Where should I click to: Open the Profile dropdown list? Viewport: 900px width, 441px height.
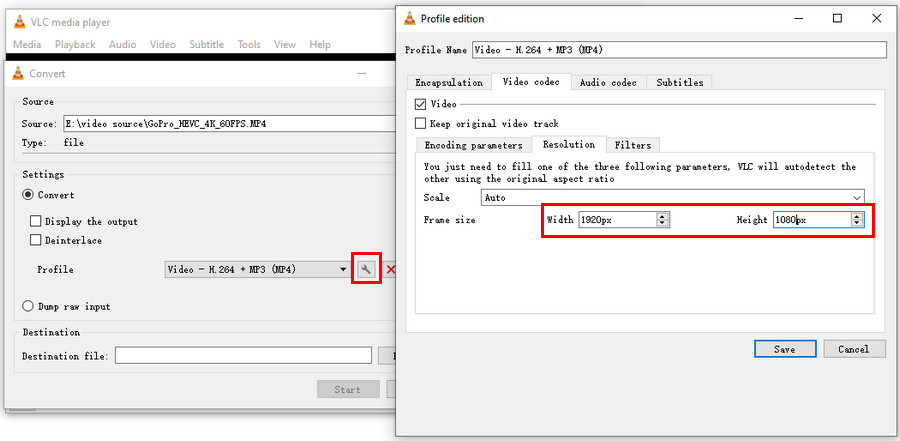coord(257,269)
